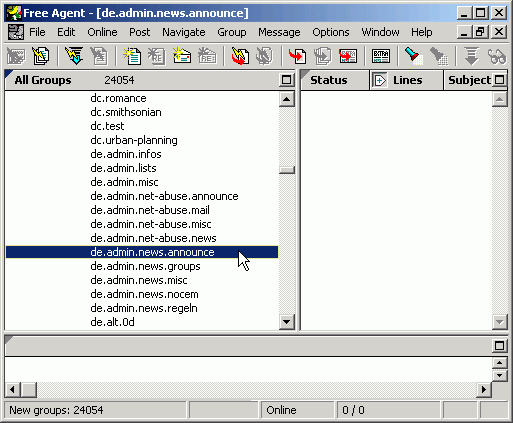The width and height of the screenshot is (513, 423).
Task: Maximize the message list pane
Action: pyautogui.click(x=500, y=80)
